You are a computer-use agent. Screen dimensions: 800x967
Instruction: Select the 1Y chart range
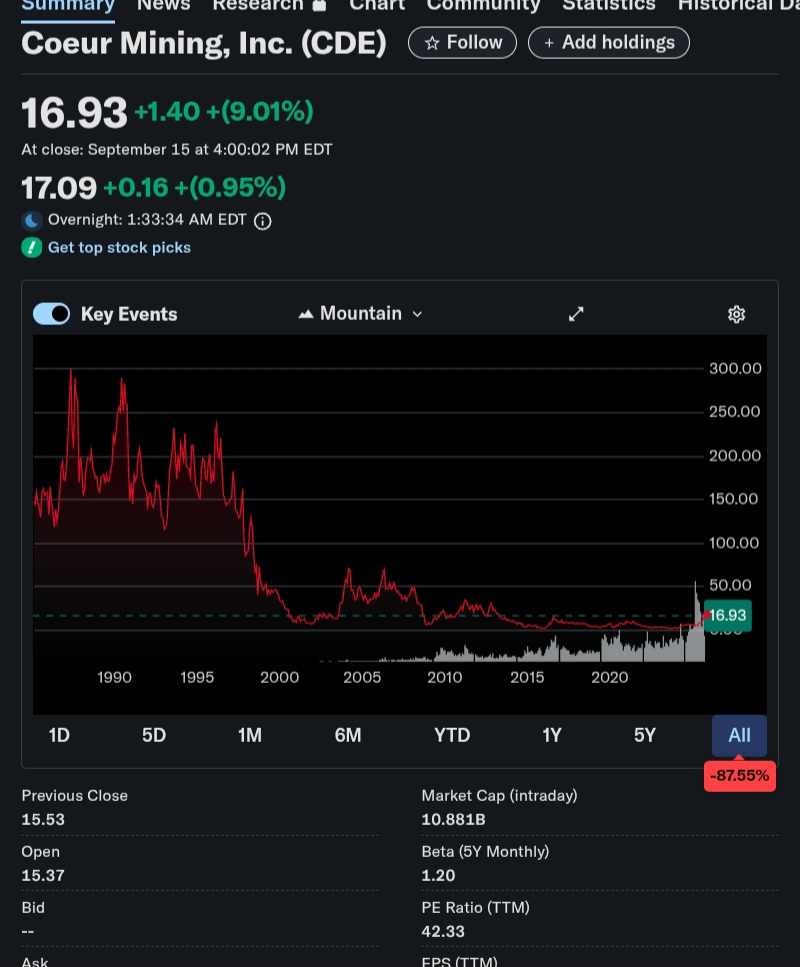[552, 735]
